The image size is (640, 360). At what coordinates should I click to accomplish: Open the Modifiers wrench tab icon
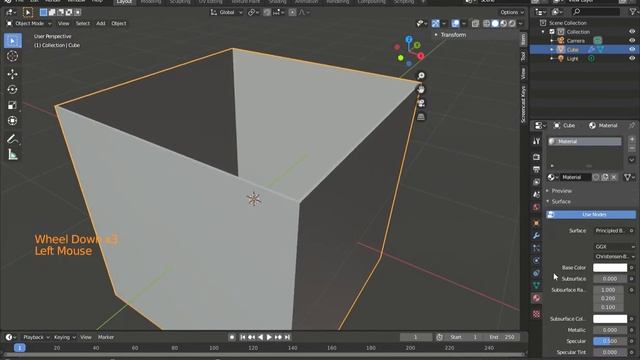pyautogui.click(x=536, y=236)
